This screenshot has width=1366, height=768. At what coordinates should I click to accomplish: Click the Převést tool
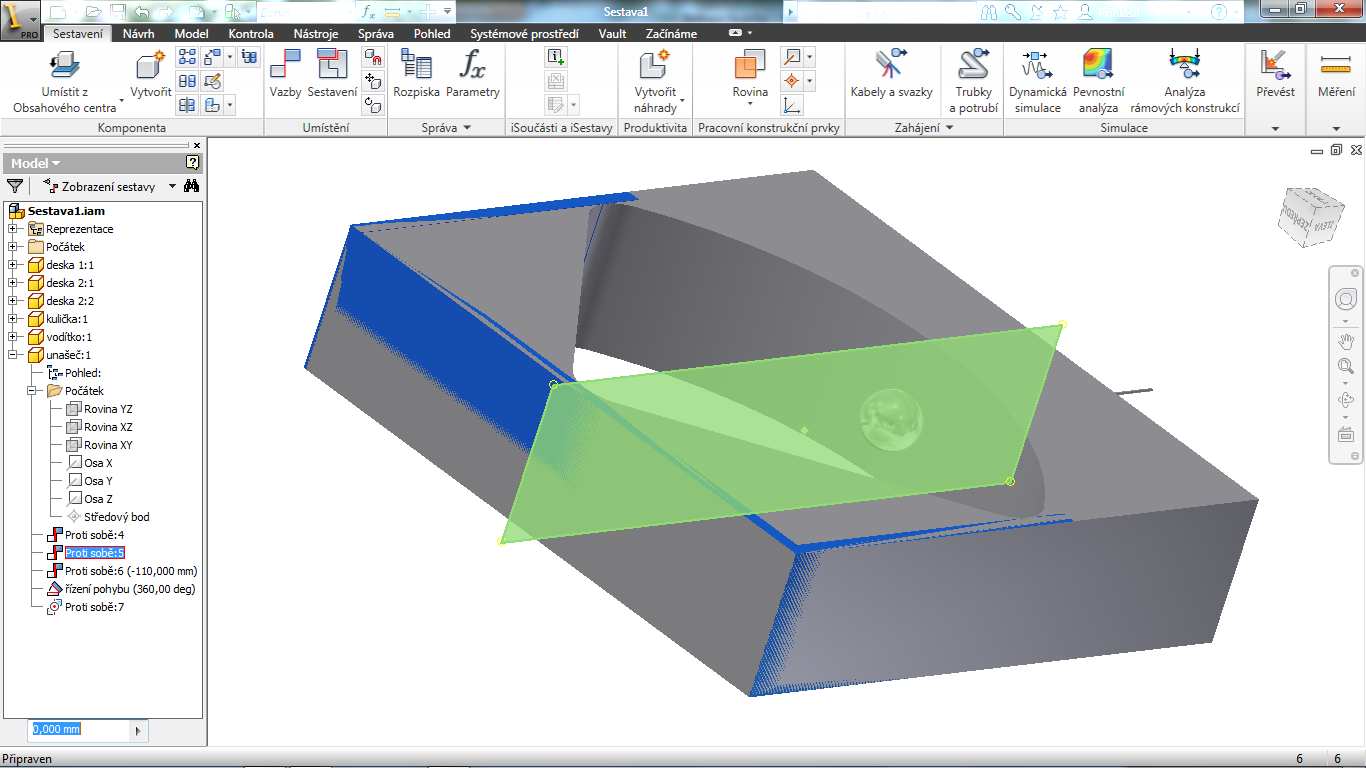pos(1275,74)
